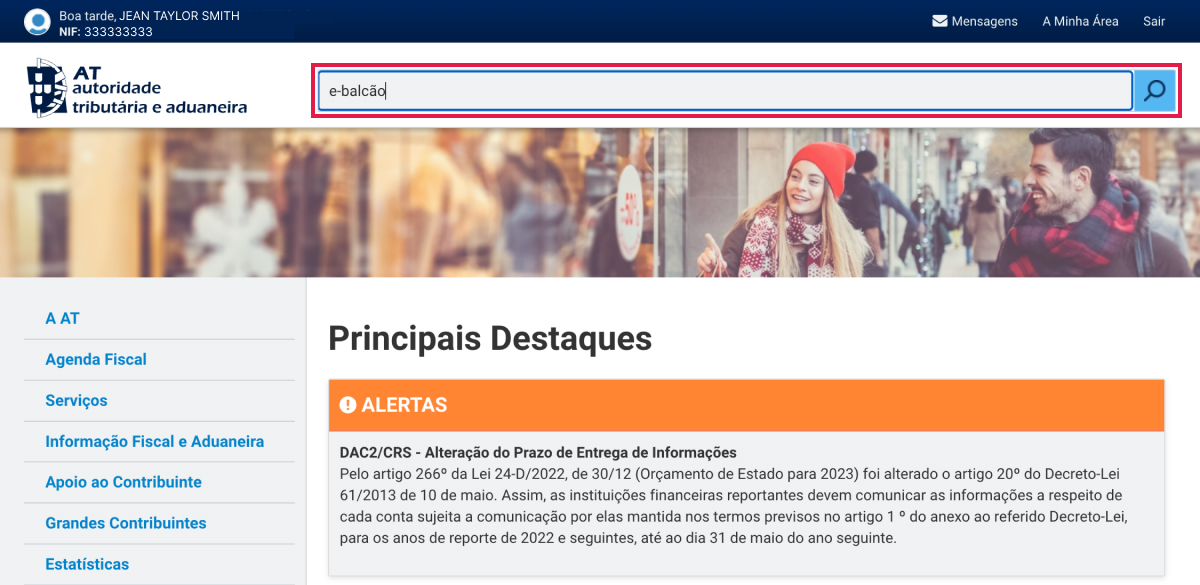This screenshot has height=585, width=1200.
Task: Open Agenda Fiscal menu item
Action: coord(96,359)
